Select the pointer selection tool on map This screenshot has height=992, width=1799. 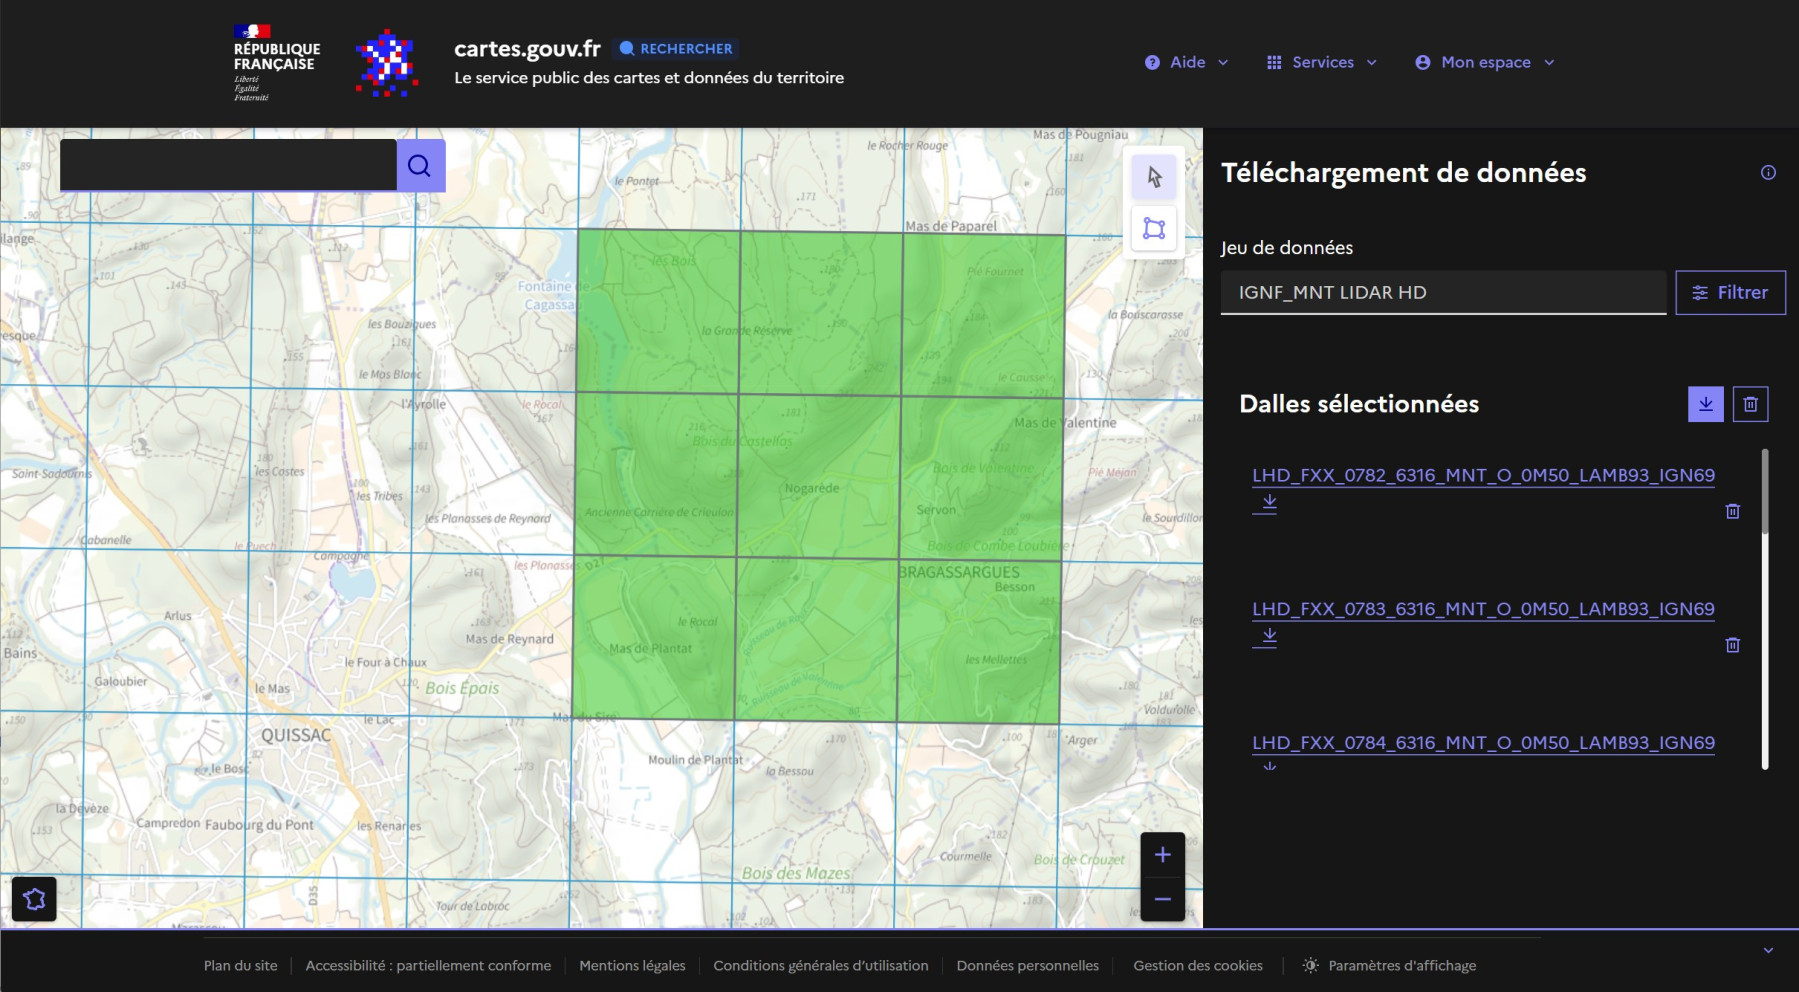click(1154, 177)
